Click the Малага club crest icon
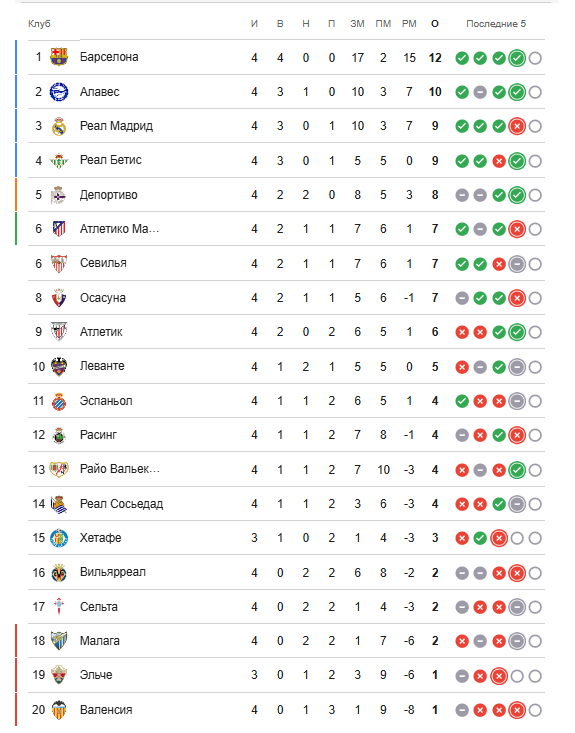Screen dimensions: 575x733 tap(59, 641)
